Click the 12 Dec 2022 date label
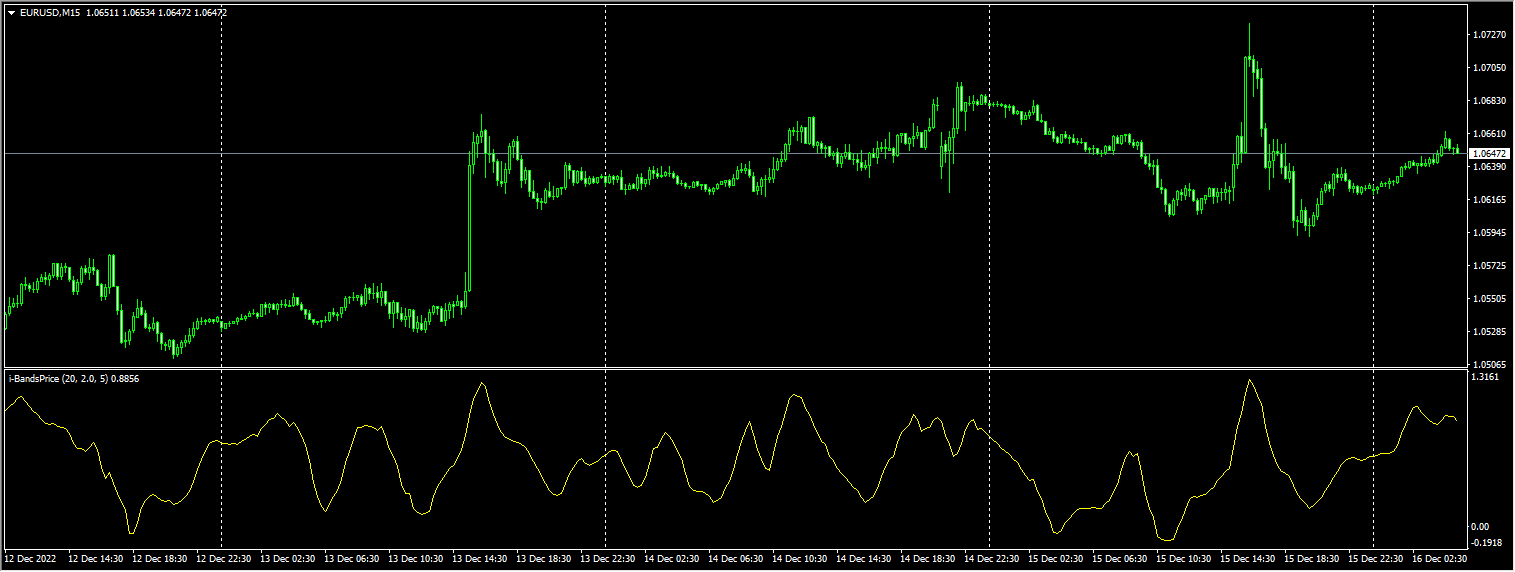1515x572 pixels. [28, 558]
